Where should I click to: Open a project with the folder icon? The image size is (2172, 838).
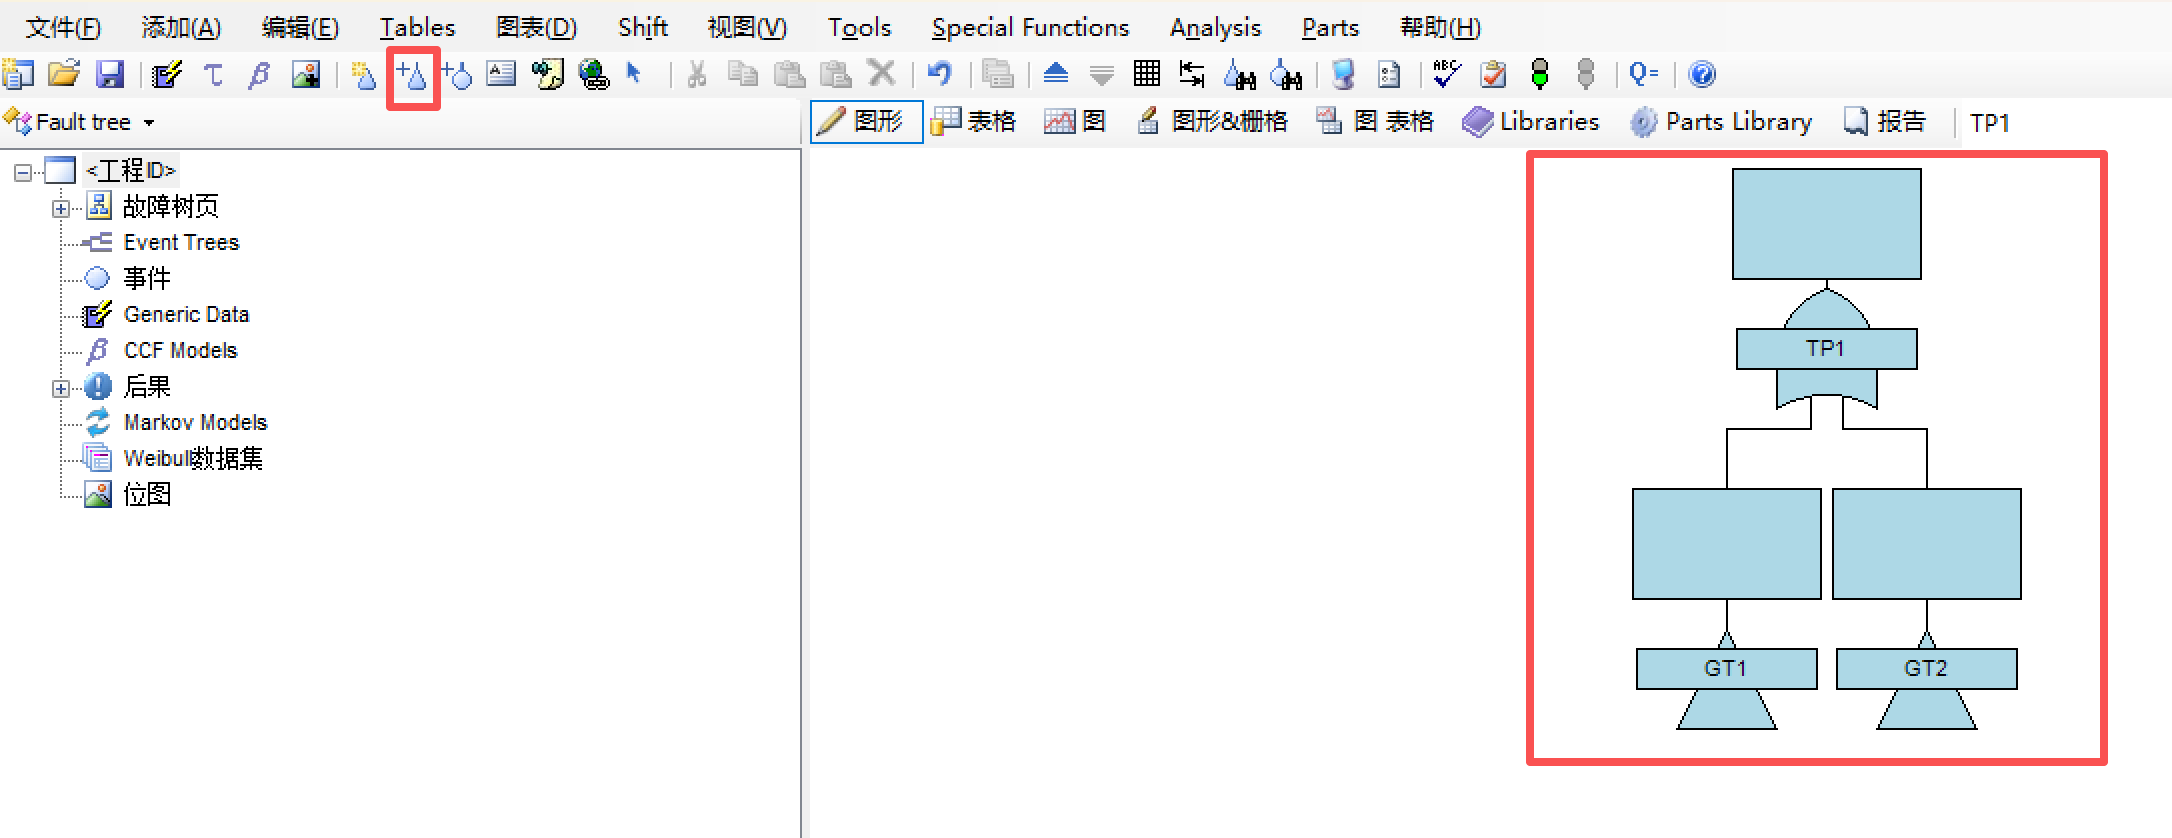[64, 74]
